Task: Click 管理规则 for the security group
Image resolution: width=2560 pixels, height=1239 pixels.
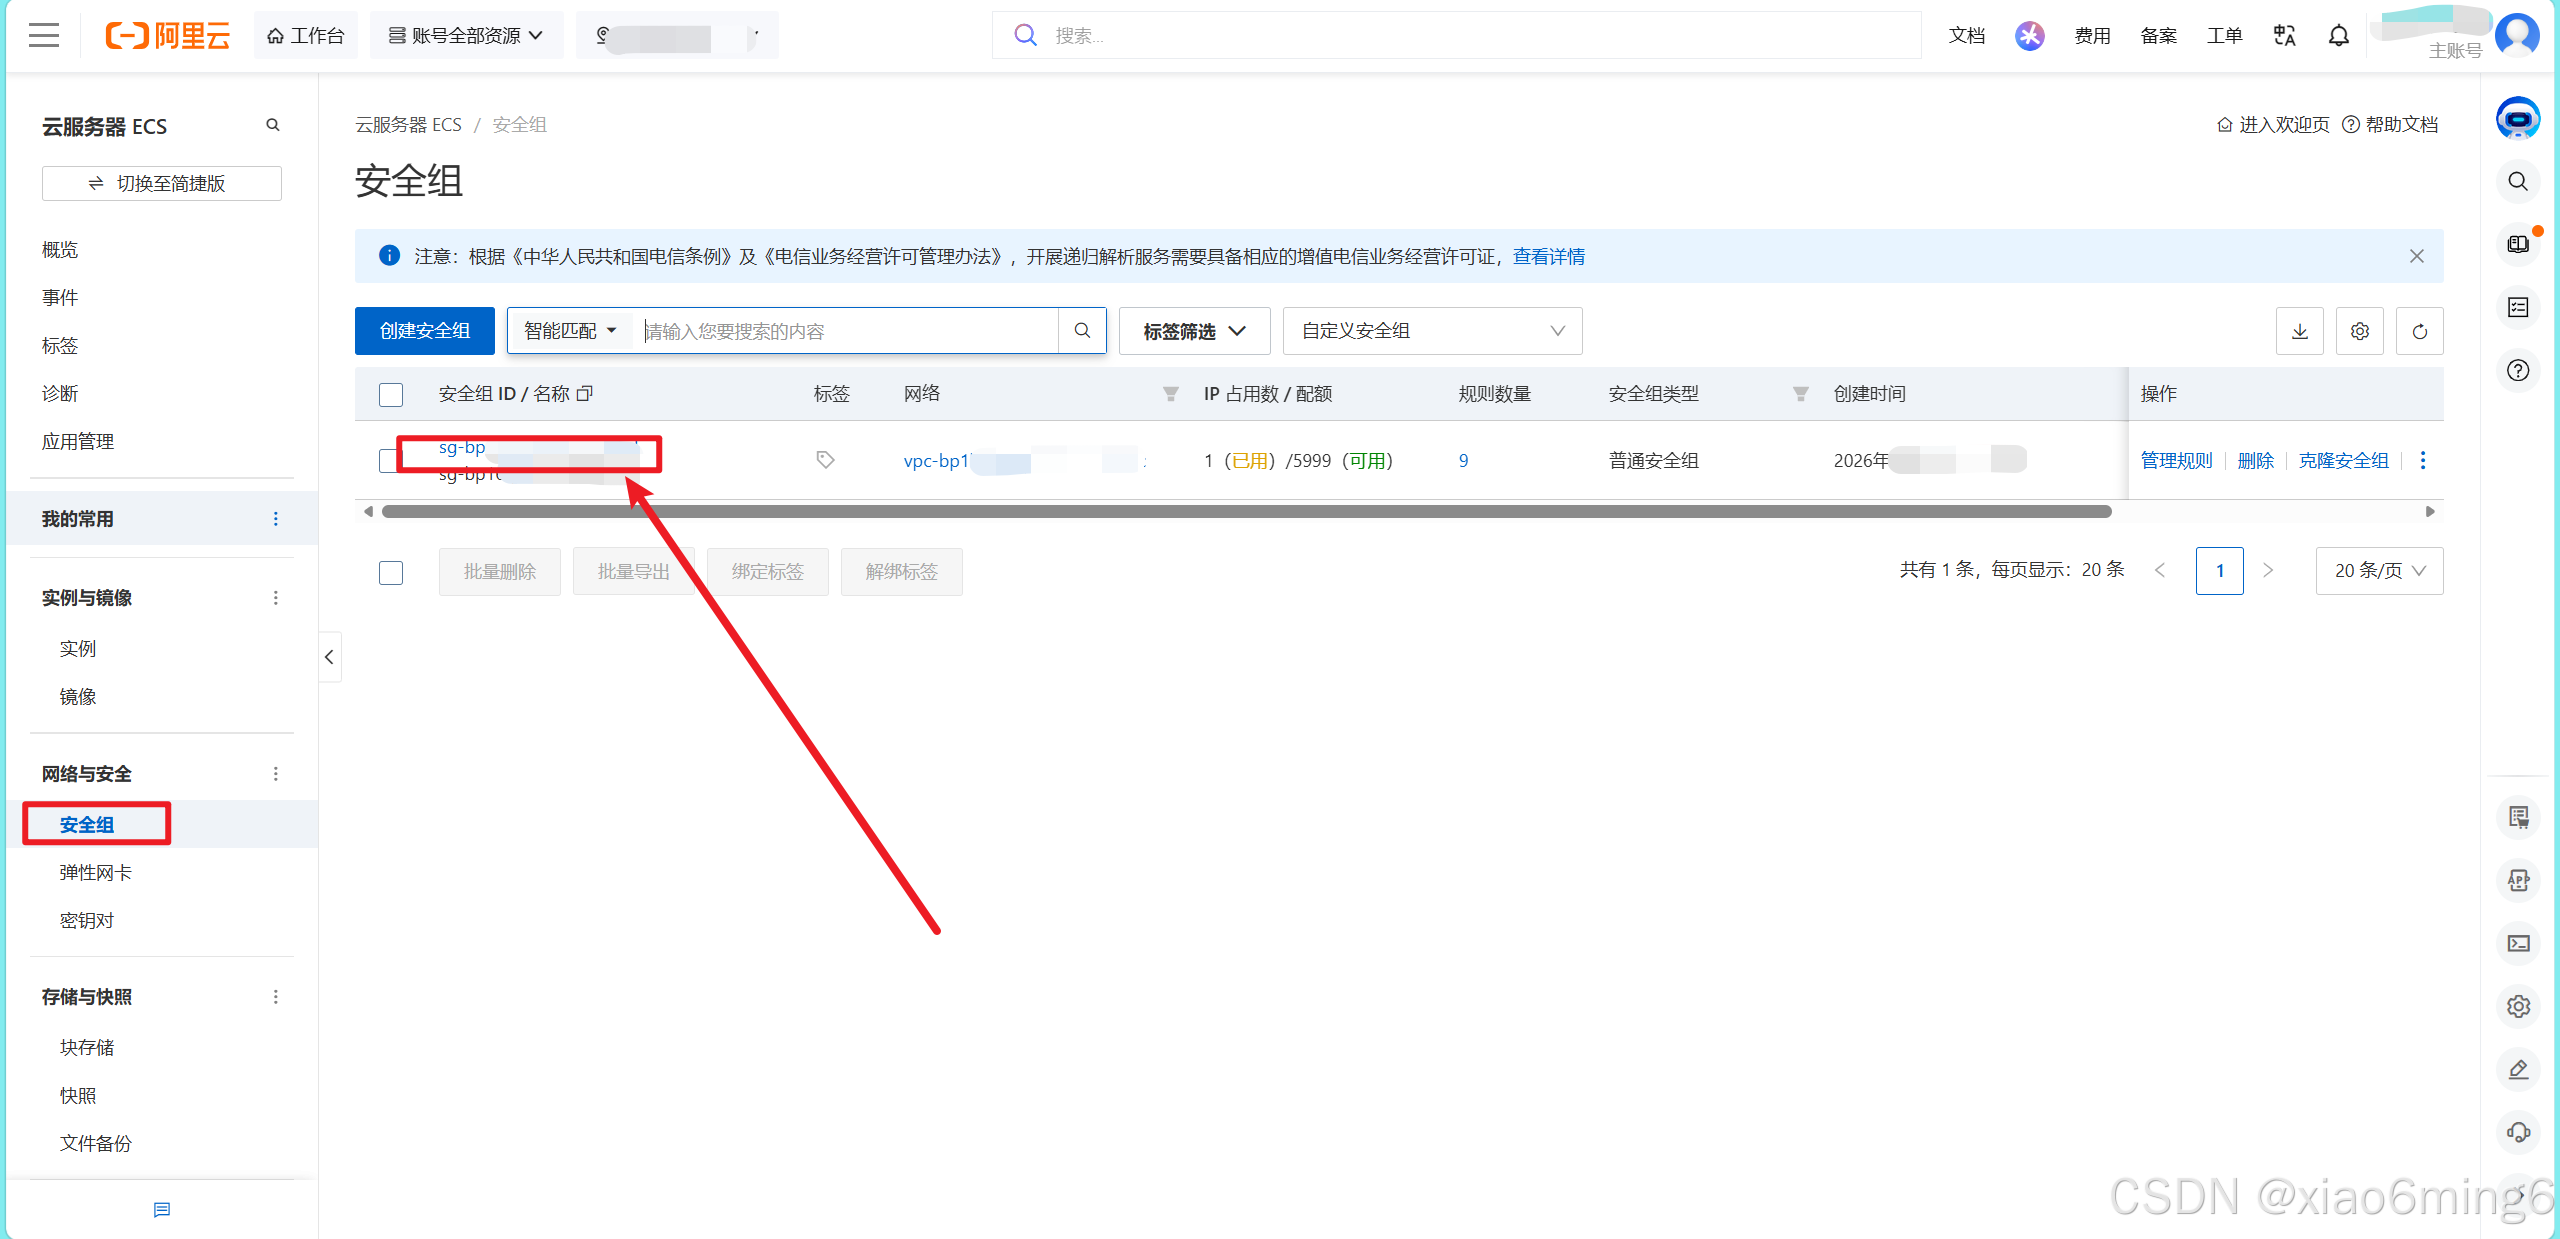Action: click(x=2176, y=461)
